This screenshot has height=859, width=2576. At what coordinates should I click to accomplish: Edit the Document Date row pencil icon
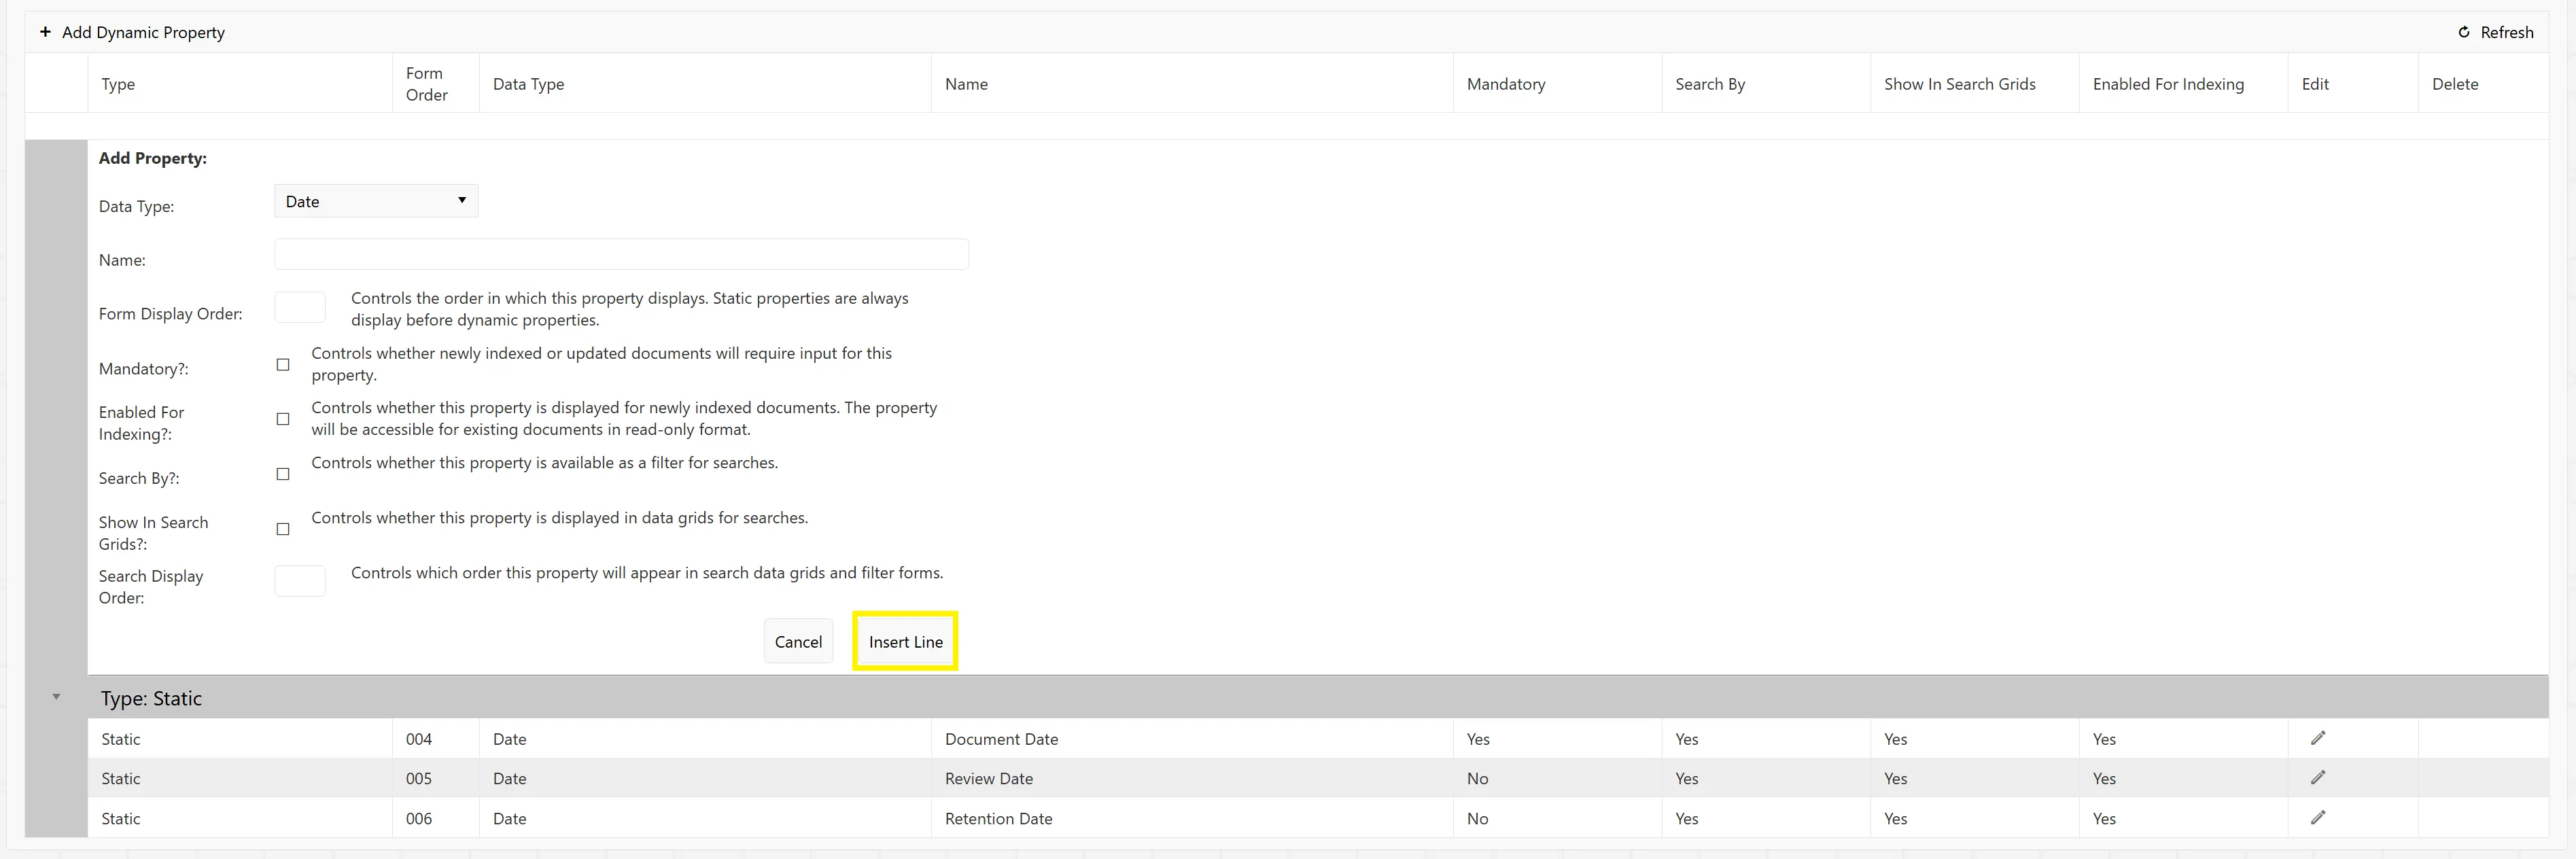click(x=2318, y=738)
